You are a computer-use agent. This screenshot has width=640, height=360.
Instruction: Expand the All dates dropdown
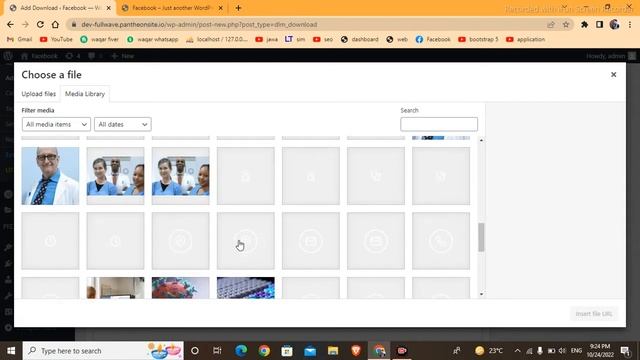[x=122, y=124]
